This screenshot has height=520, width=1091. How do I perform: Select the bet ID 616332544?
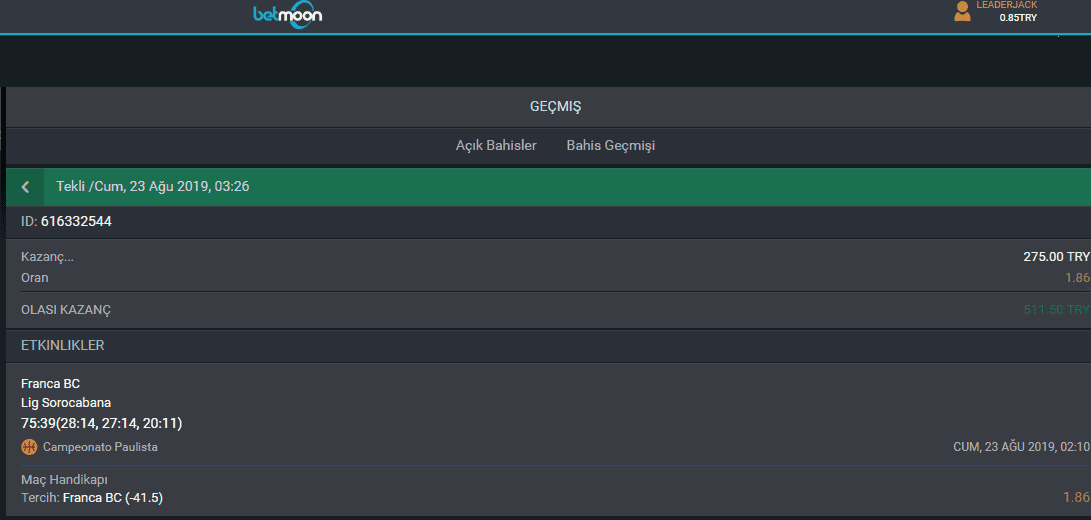[77, 221]
